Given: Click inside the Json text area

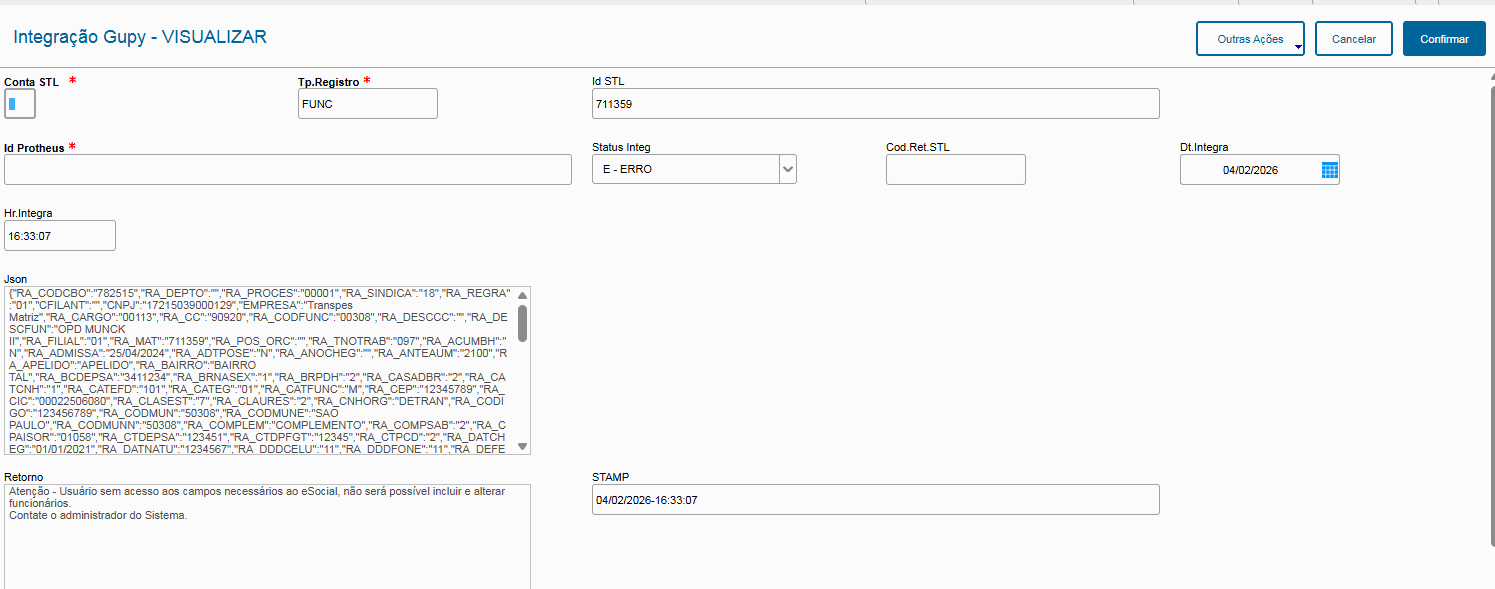Looking at the screenshot, I should [x=260, y=370].
